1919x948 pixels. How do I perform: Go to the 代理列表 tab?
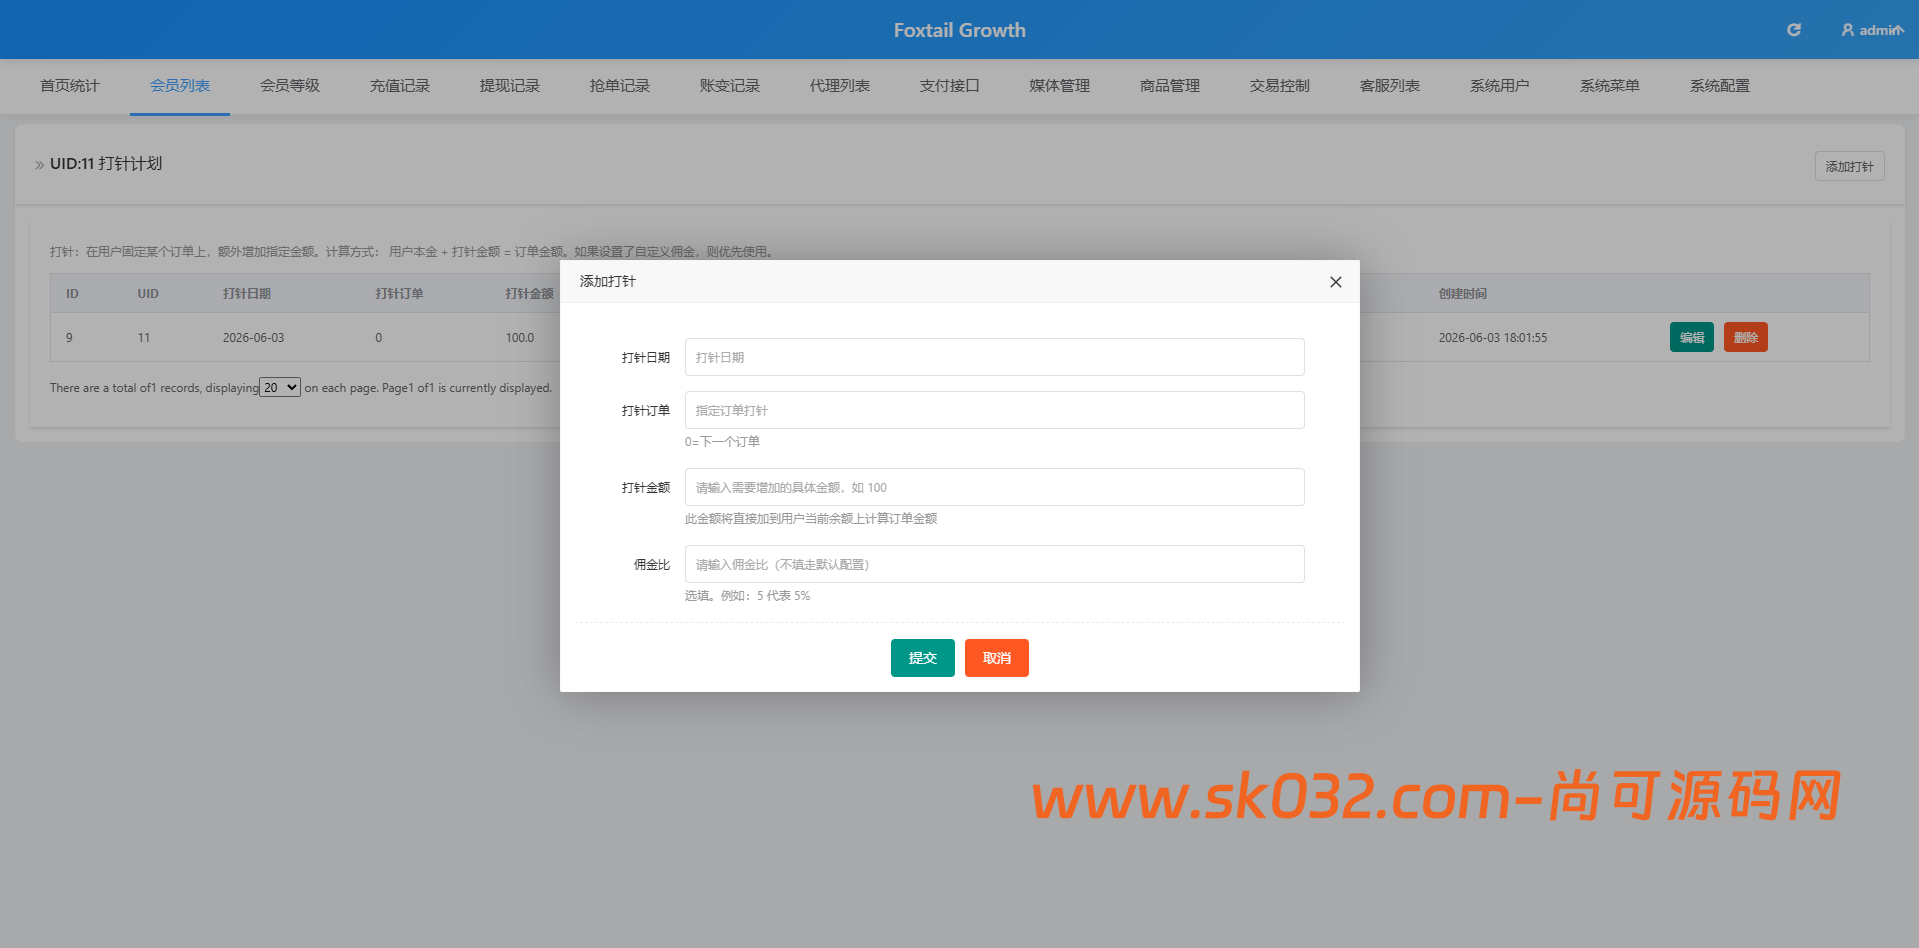point(840,86)
